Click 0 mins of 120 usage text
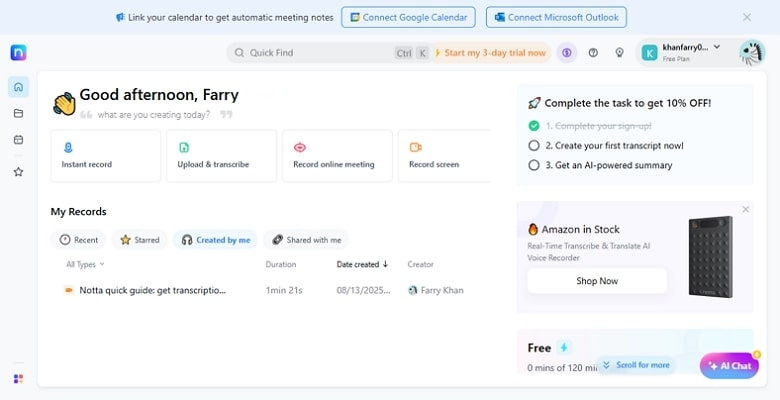This screenshot has width=780, height=400. click(x=562, y=368)
